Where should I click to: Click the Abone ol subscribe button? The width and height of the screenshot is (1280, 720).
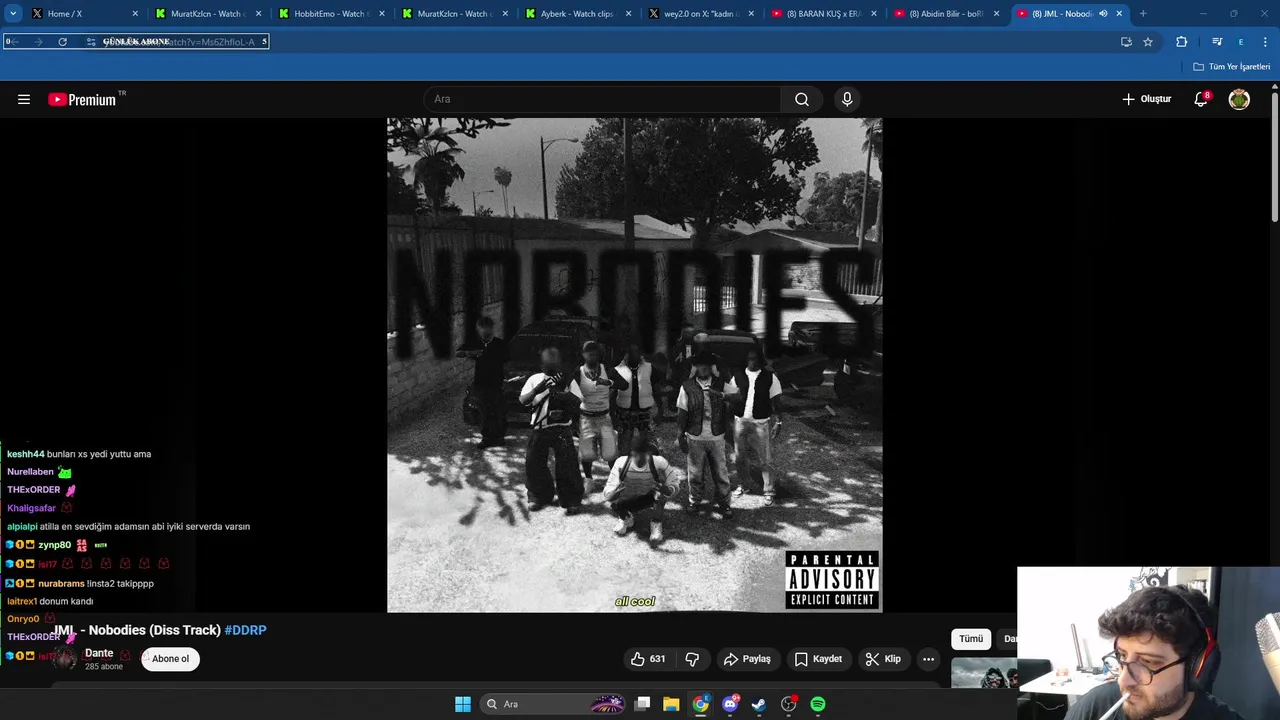click(x=170, y=659)
